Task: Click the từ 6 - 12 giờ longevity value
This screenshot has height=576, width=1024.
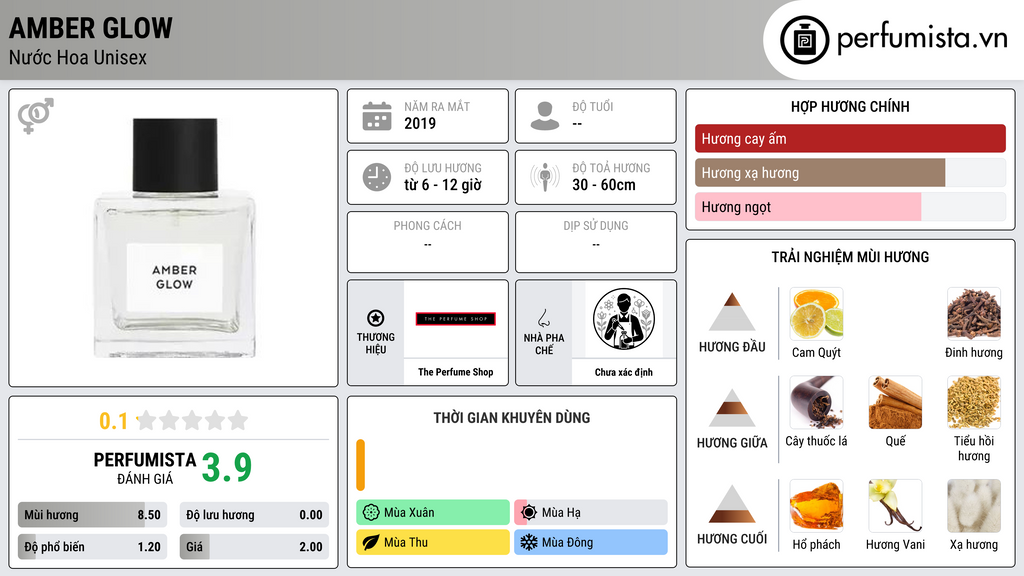Action: (443, 185)
